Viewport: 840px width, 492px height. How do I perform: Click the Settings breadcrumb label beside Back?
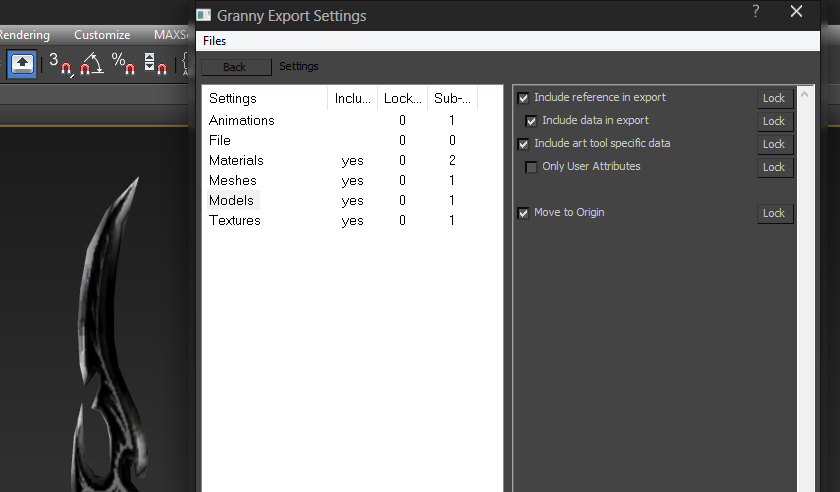pos(298,66)
